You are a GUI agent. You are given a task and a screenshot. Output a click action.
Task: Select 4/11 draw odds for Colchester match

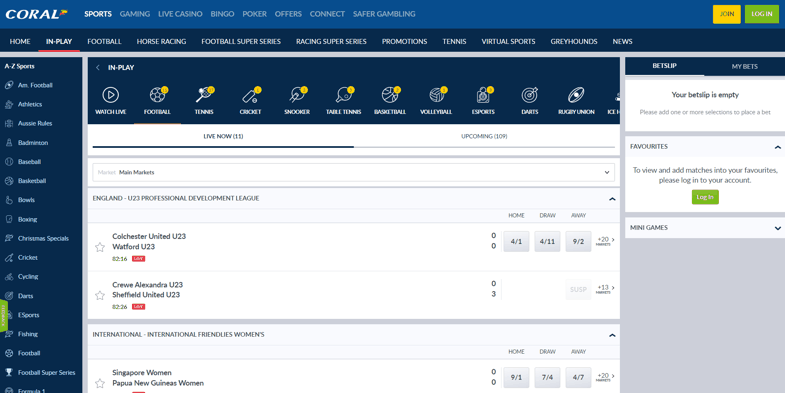(x=547, y=241)
